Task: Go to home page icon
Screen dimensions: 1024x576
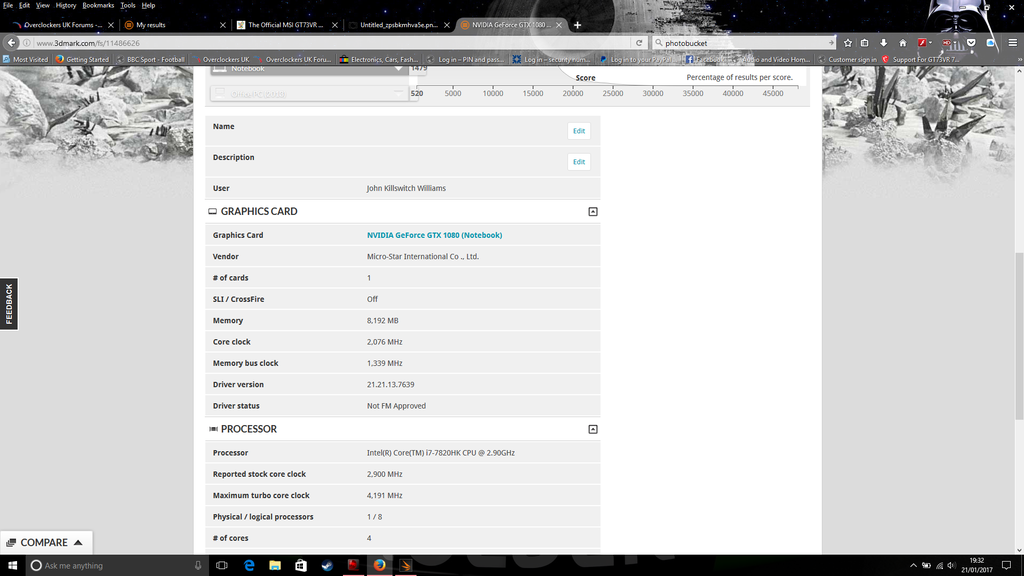Action: (x=903, y=42)
